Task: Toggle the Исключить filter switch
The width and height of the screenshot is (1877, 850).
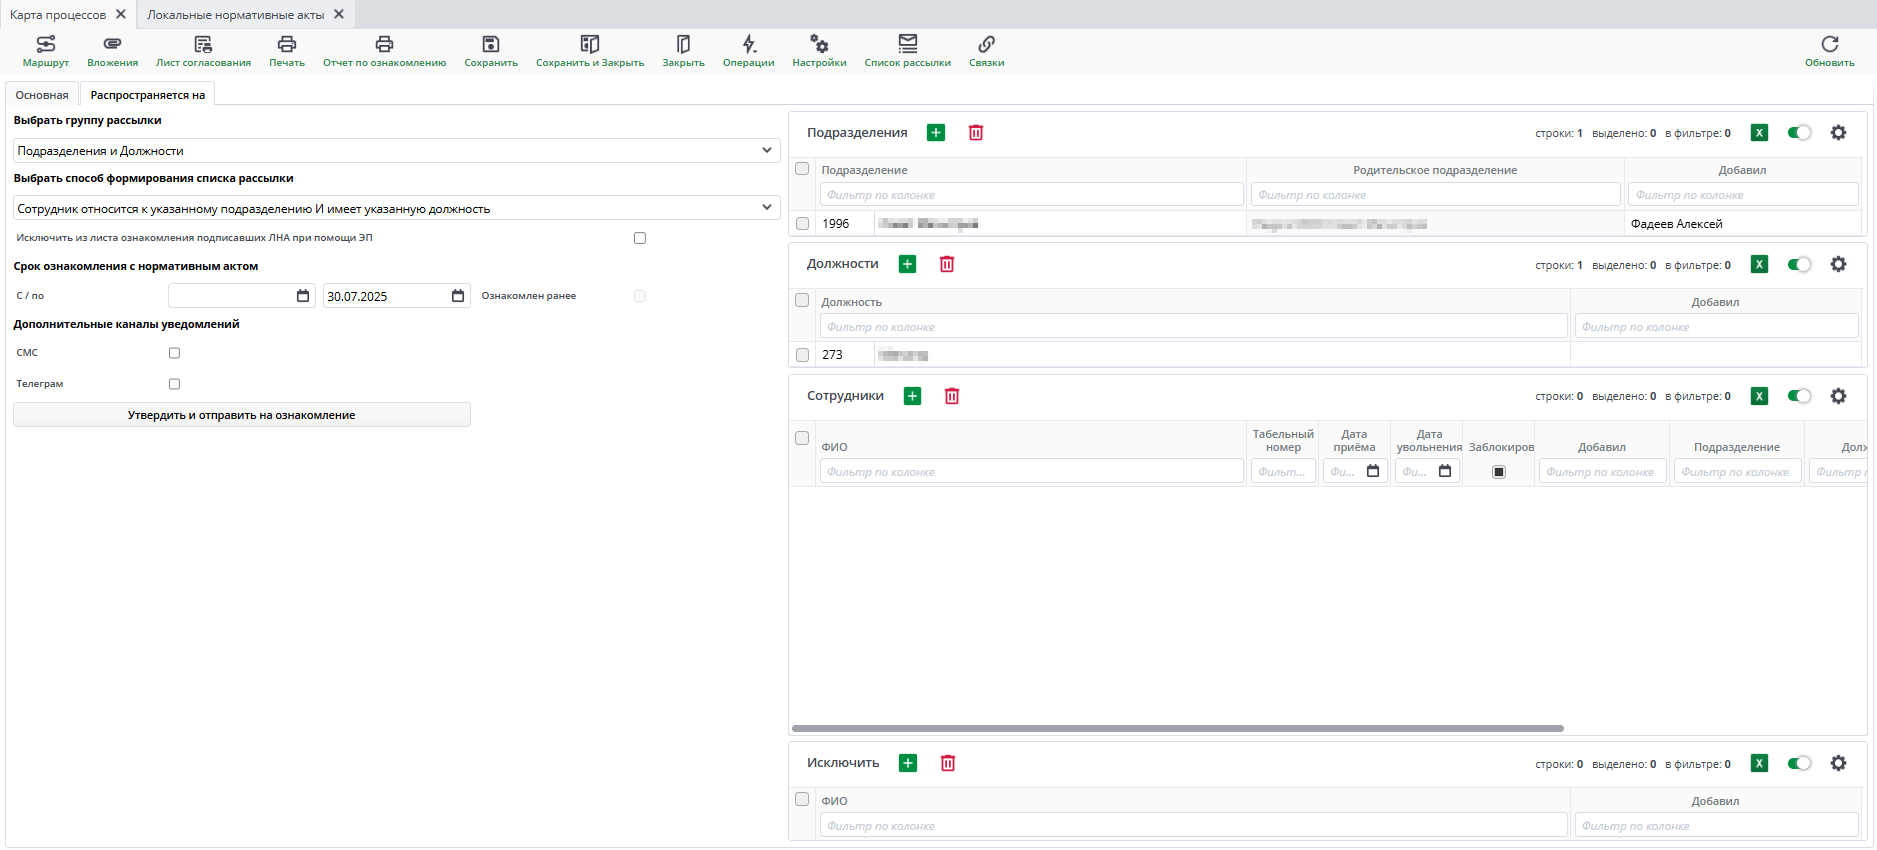Action: pos(1799,763)
